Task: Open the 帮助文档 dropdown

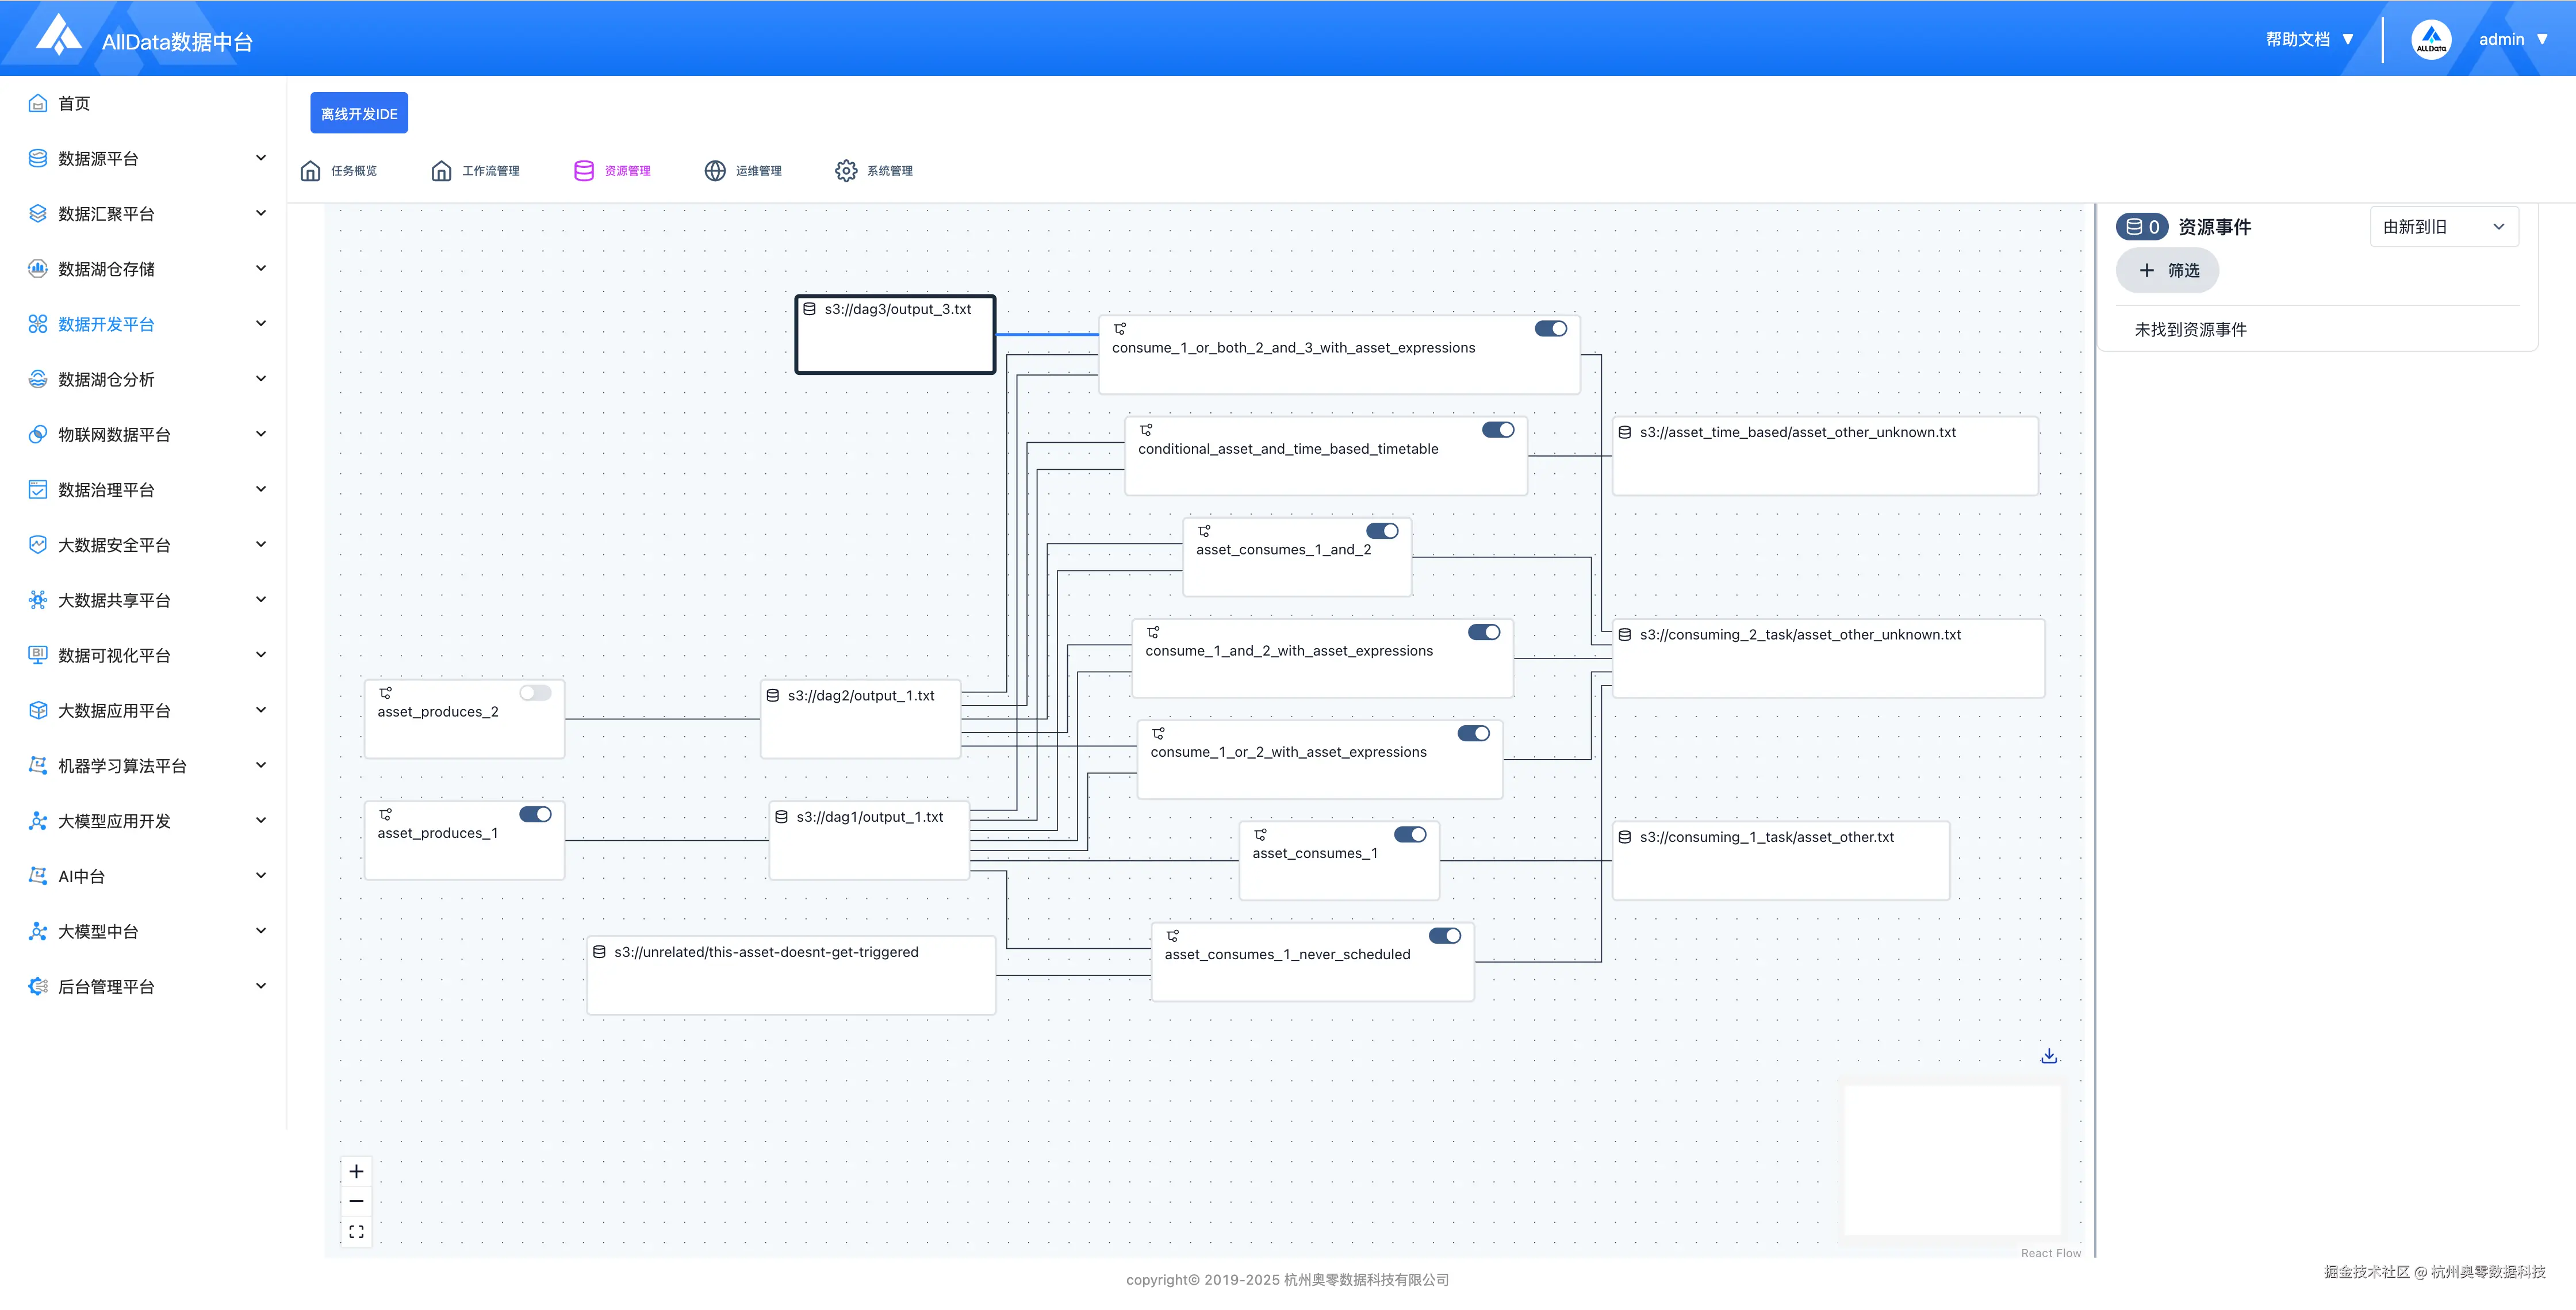Action: point(2309,40)
